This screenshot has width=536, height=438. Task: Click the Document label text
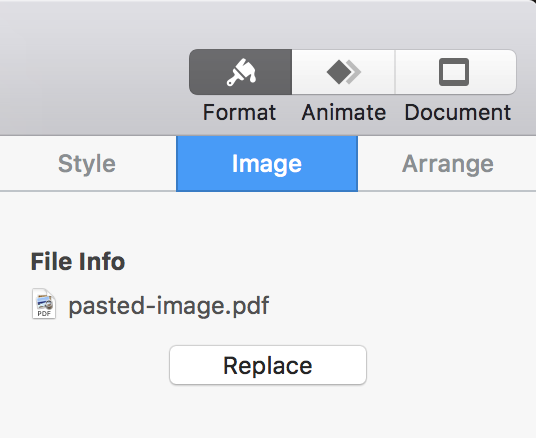point(458,112)
